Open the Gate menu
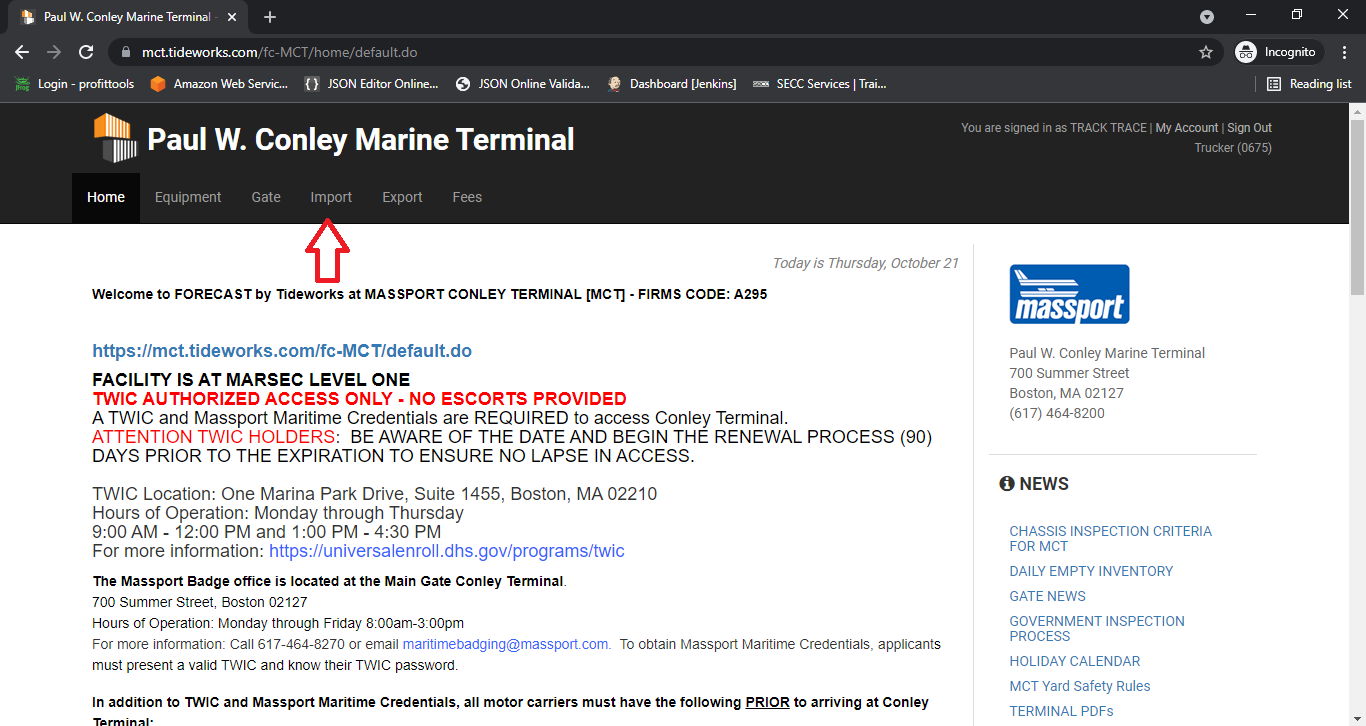 pos(266,198)
